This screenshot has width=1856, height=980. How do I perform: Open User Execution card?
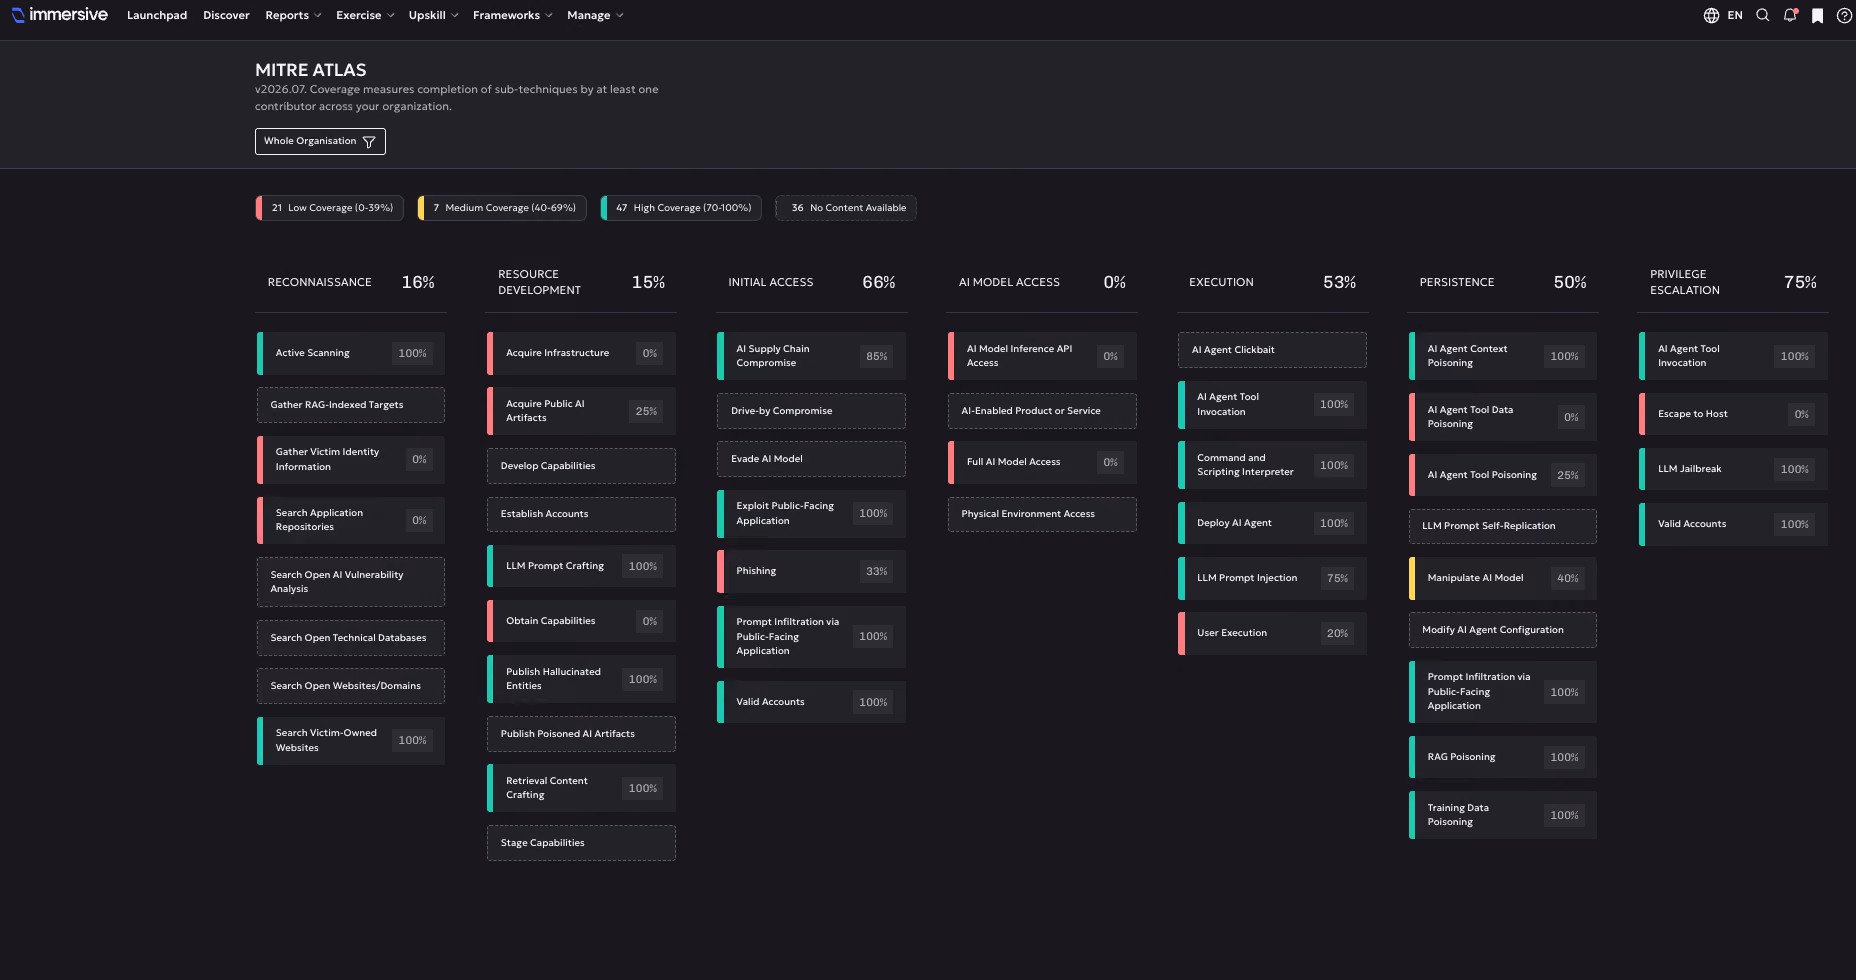1272,633
